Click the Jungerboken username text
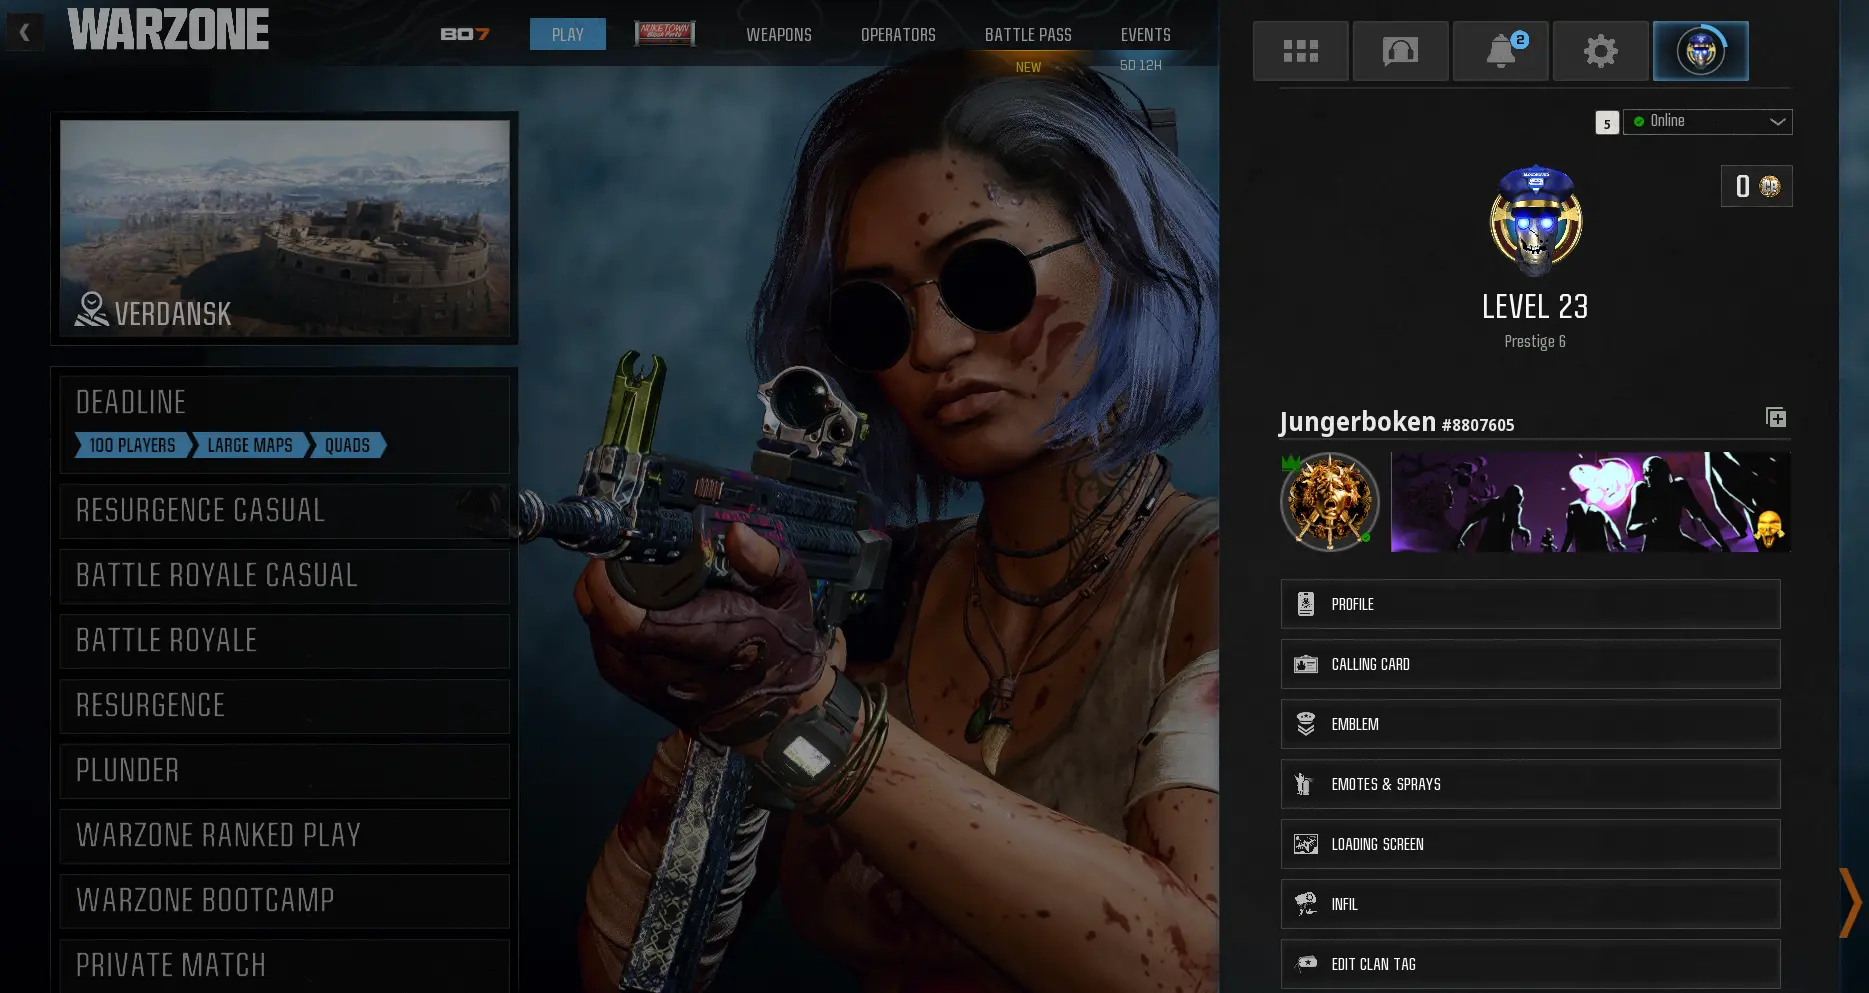 [1357, 422]
